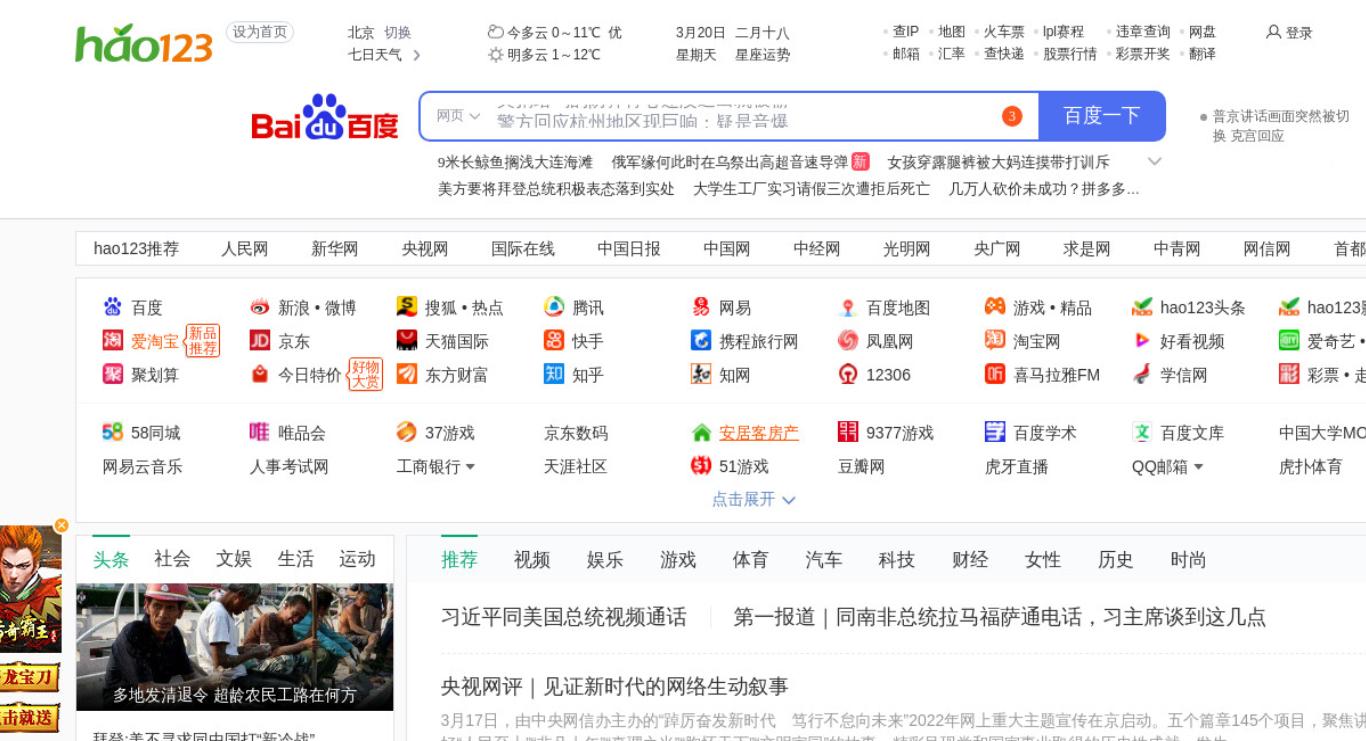Open the 今日特价 icon link
Viewport: 1366px width, 741px height.
tap(260, 375)
